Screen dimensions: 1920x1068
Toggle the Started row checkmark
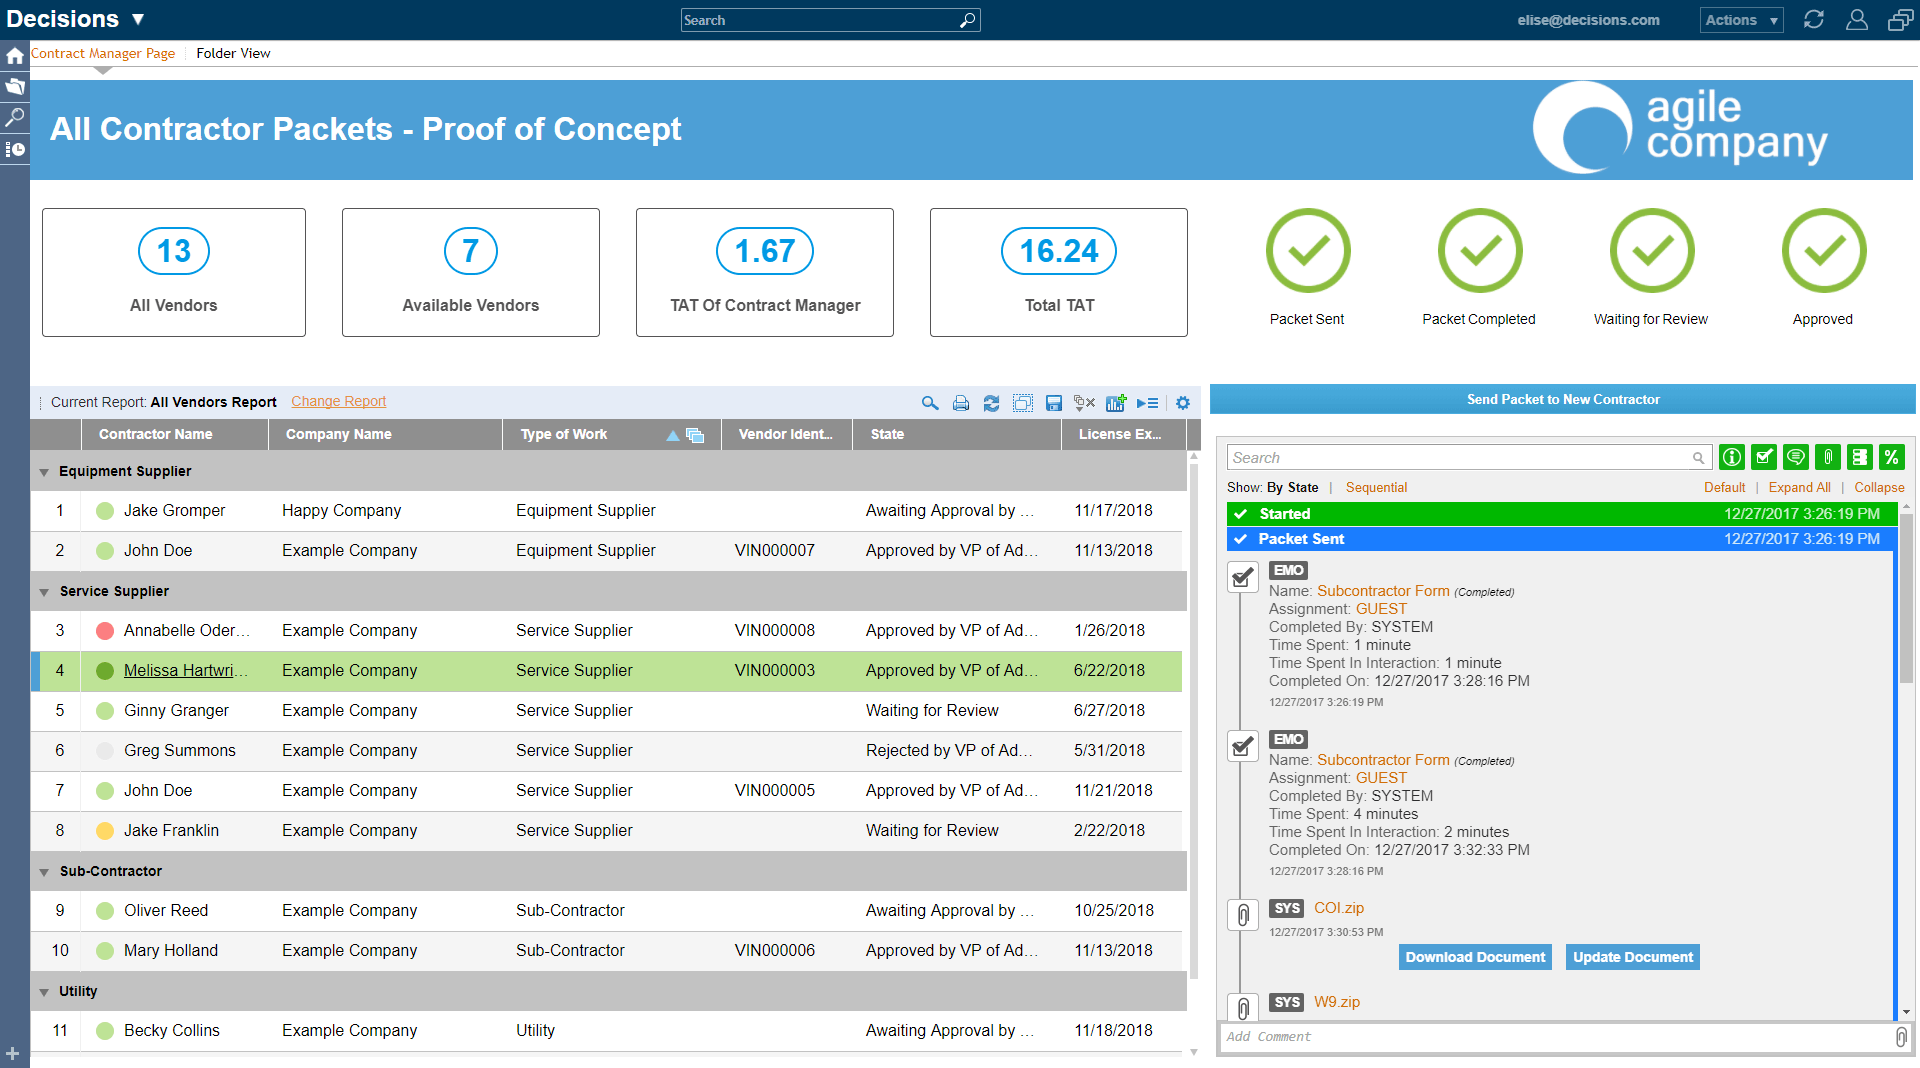coord(1241,514)
